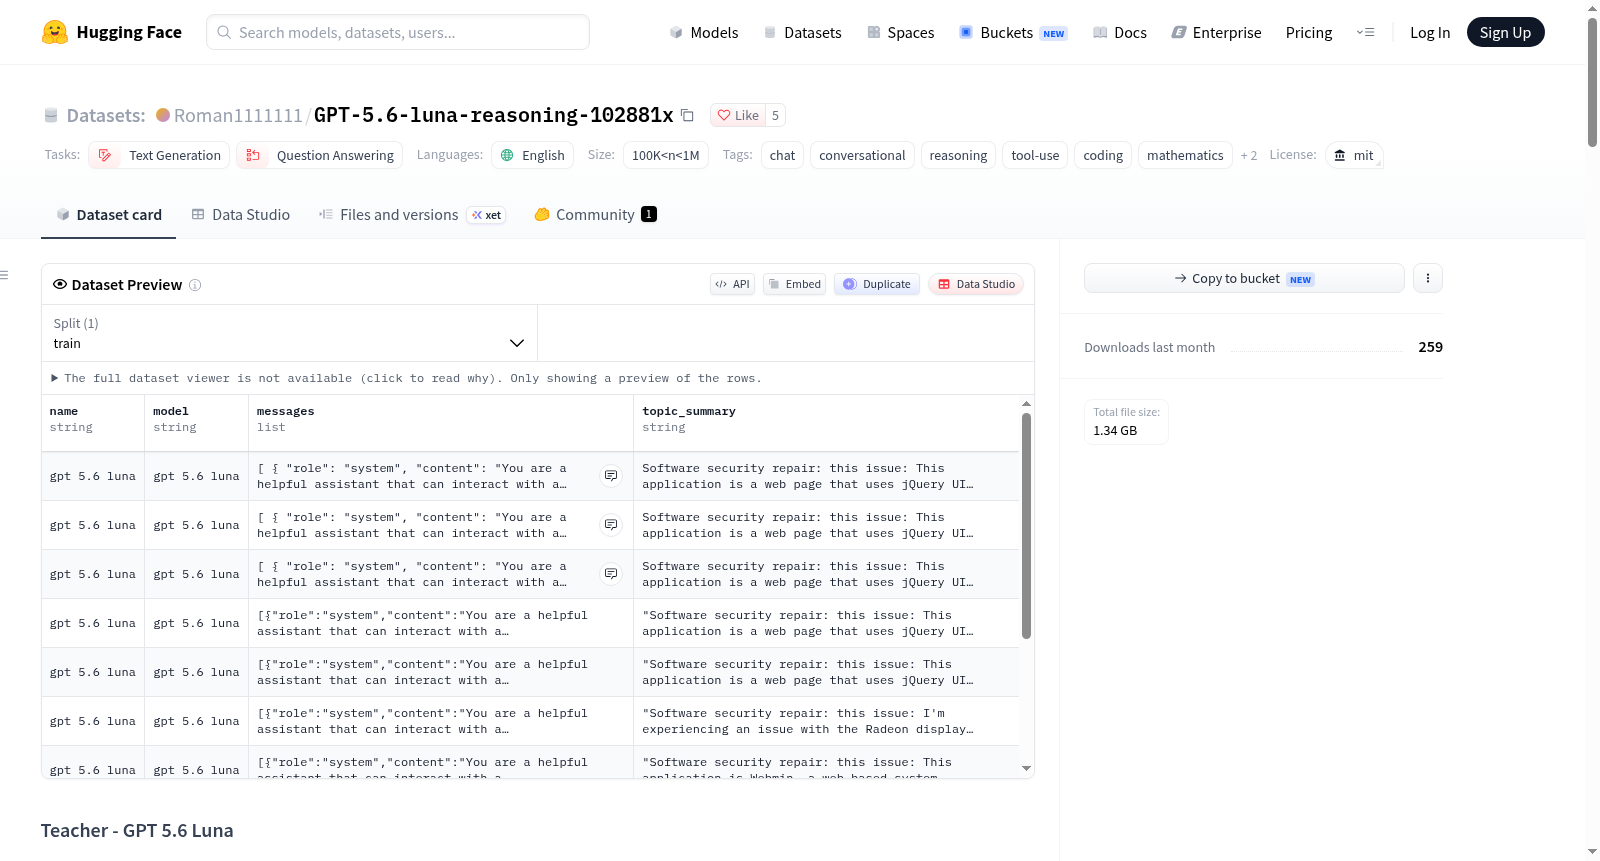
Task: Click the mathematics tag
Action: click(x=1185, y=155)
